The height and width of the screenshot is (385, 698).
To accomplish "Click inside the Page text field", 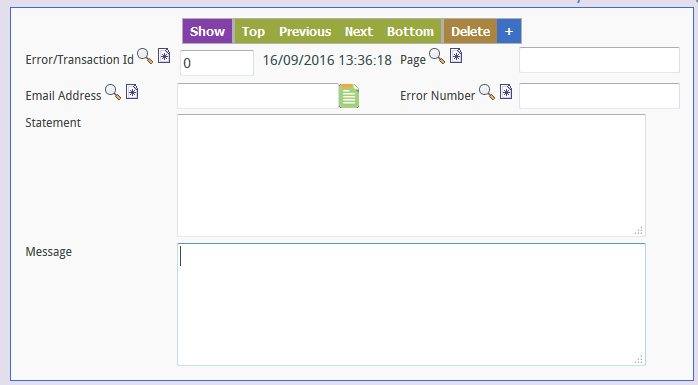I will pos(599,60).
